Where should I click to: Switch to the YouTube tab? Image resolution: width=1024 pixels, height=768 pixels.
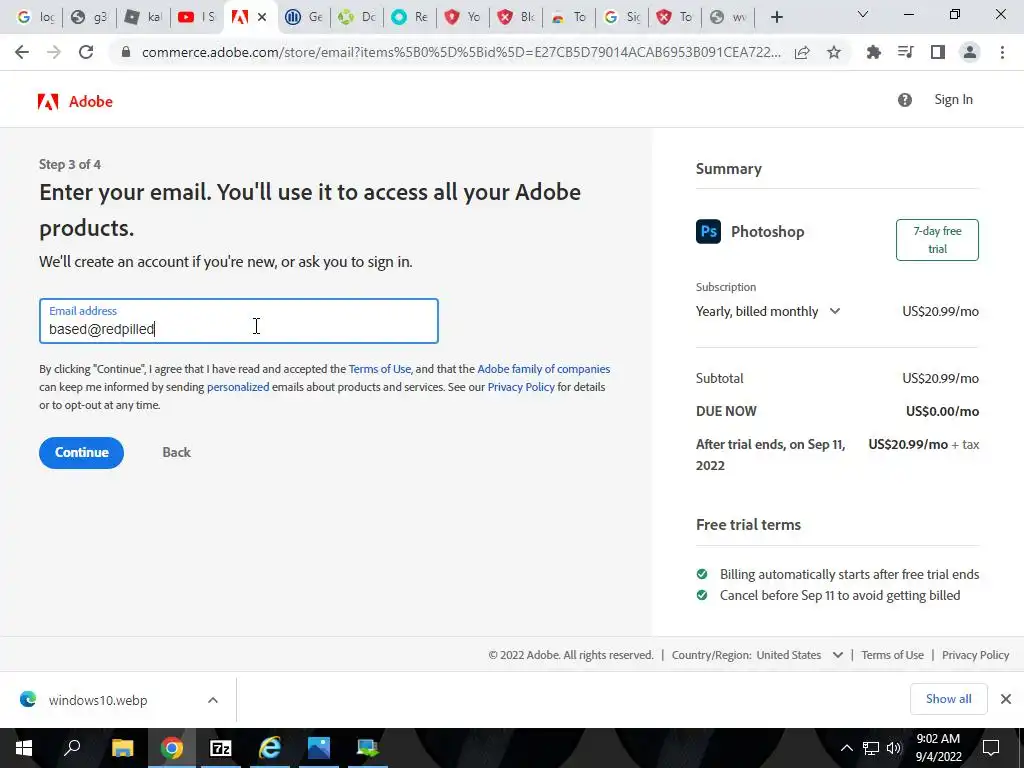point(197,17)
